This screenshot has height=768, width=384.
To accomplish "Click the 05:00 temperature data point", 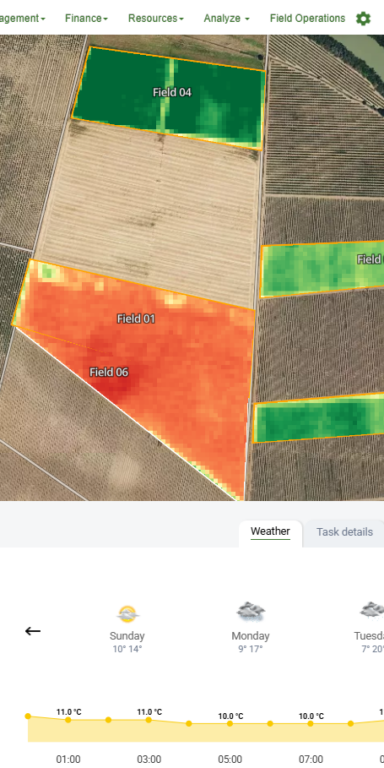I will 230,723.
